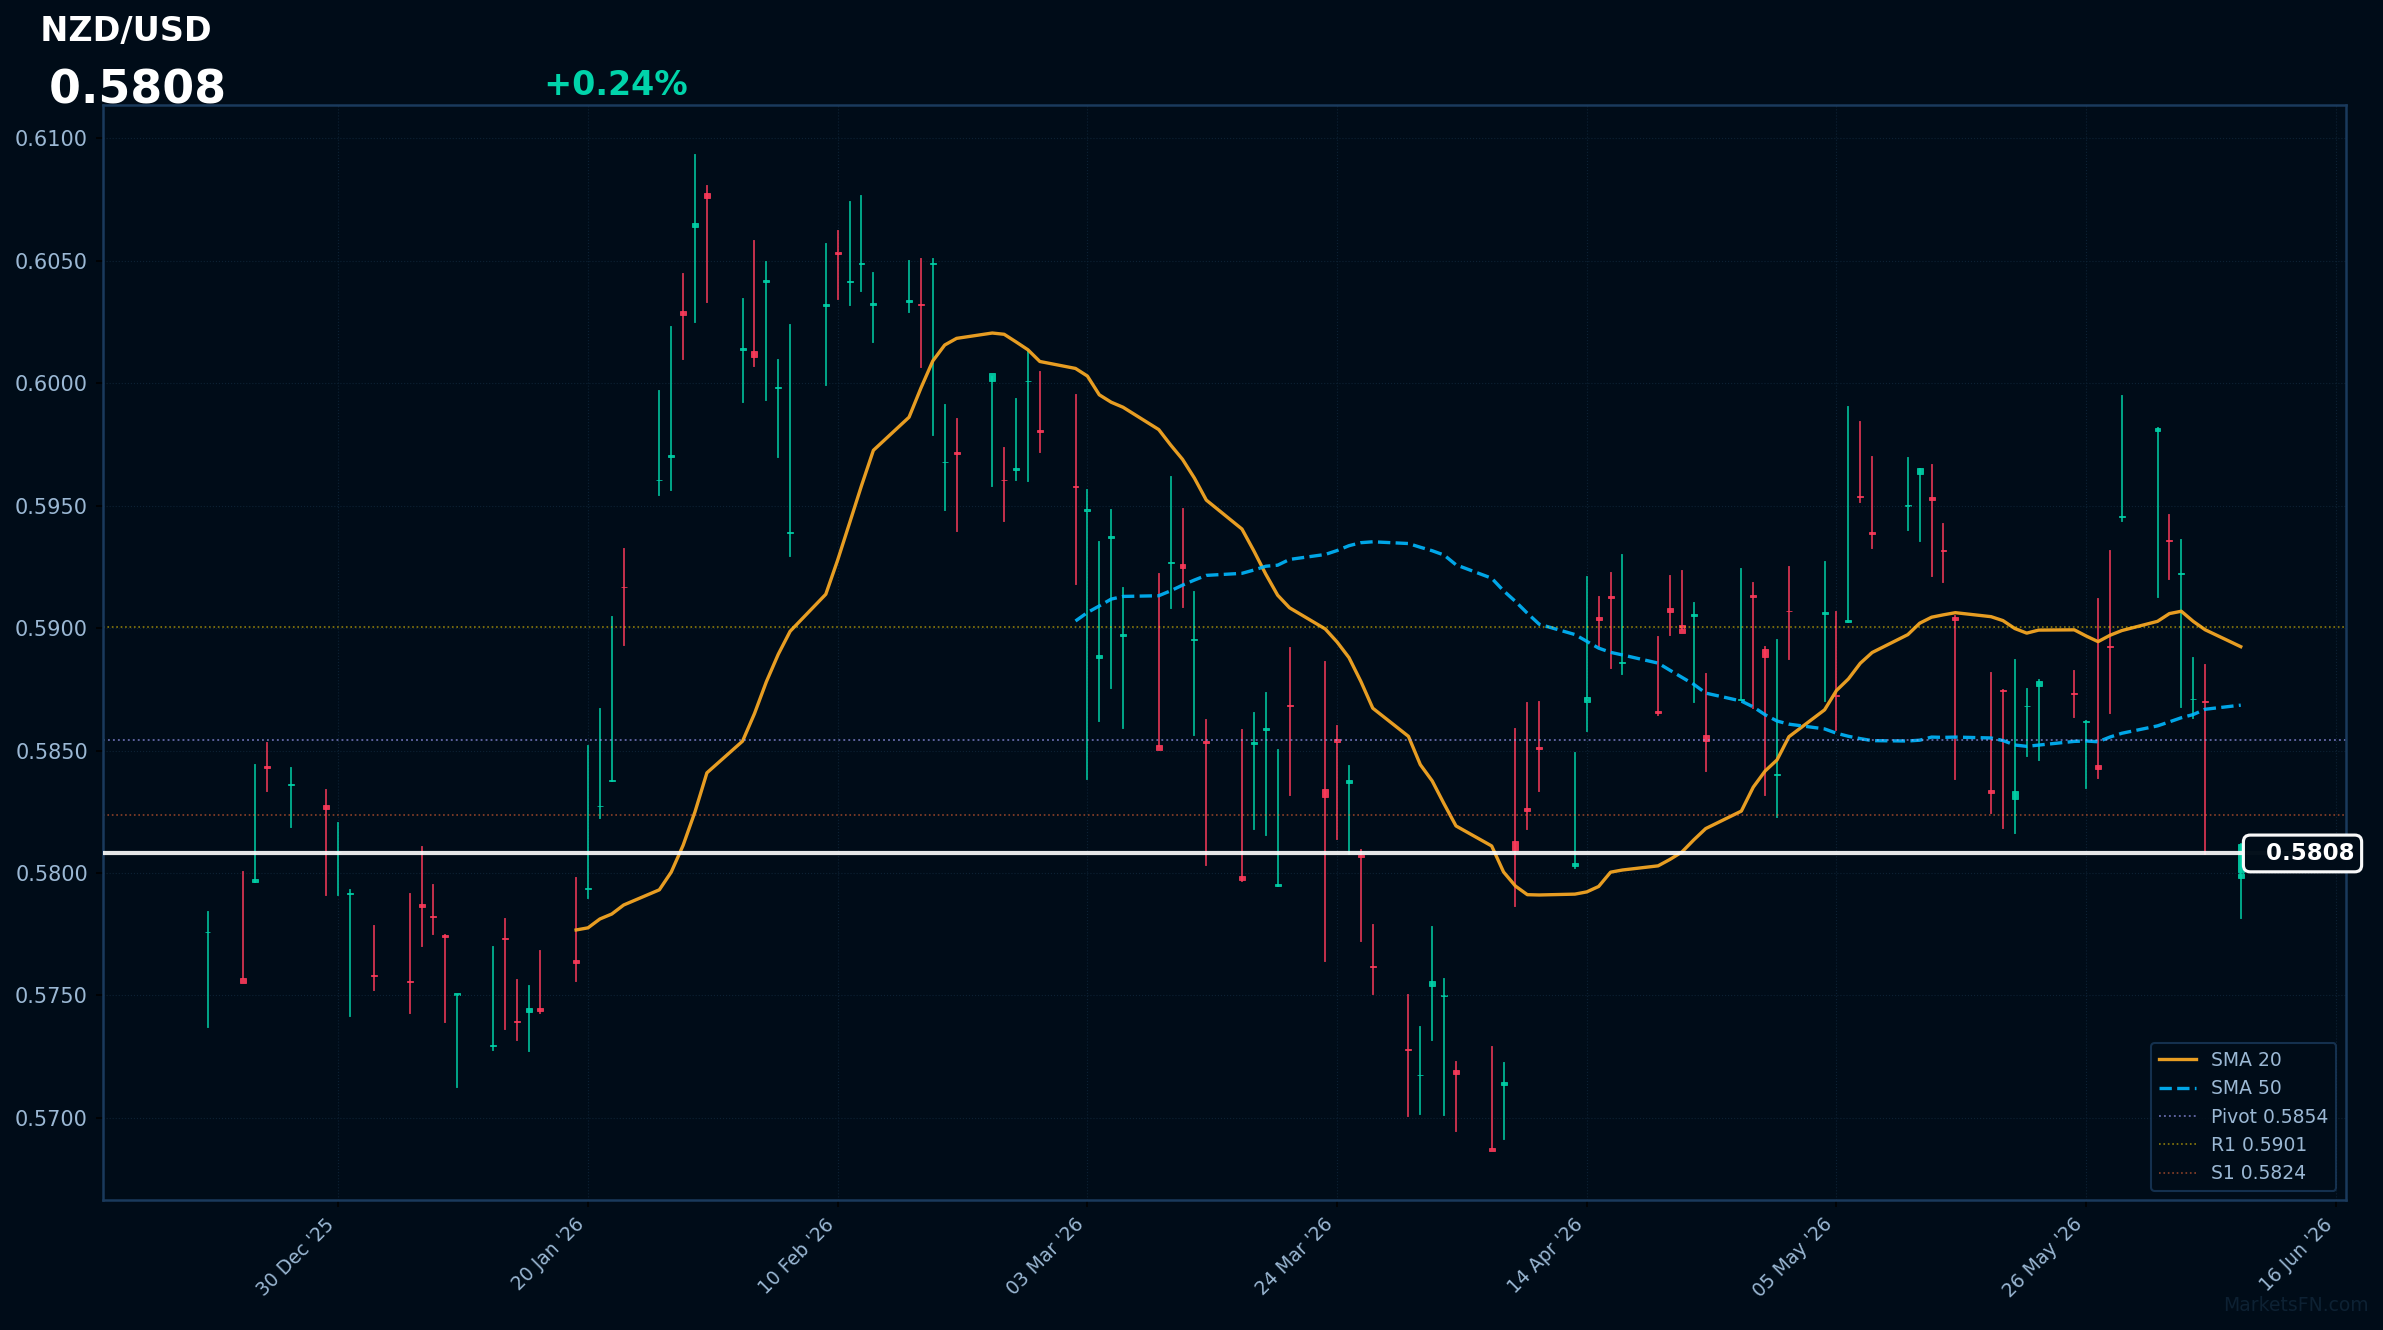Viewport: 2383px width, 1330px height.
Task: Select SMA 20 in the legend
Action: pos(2246,1059)
